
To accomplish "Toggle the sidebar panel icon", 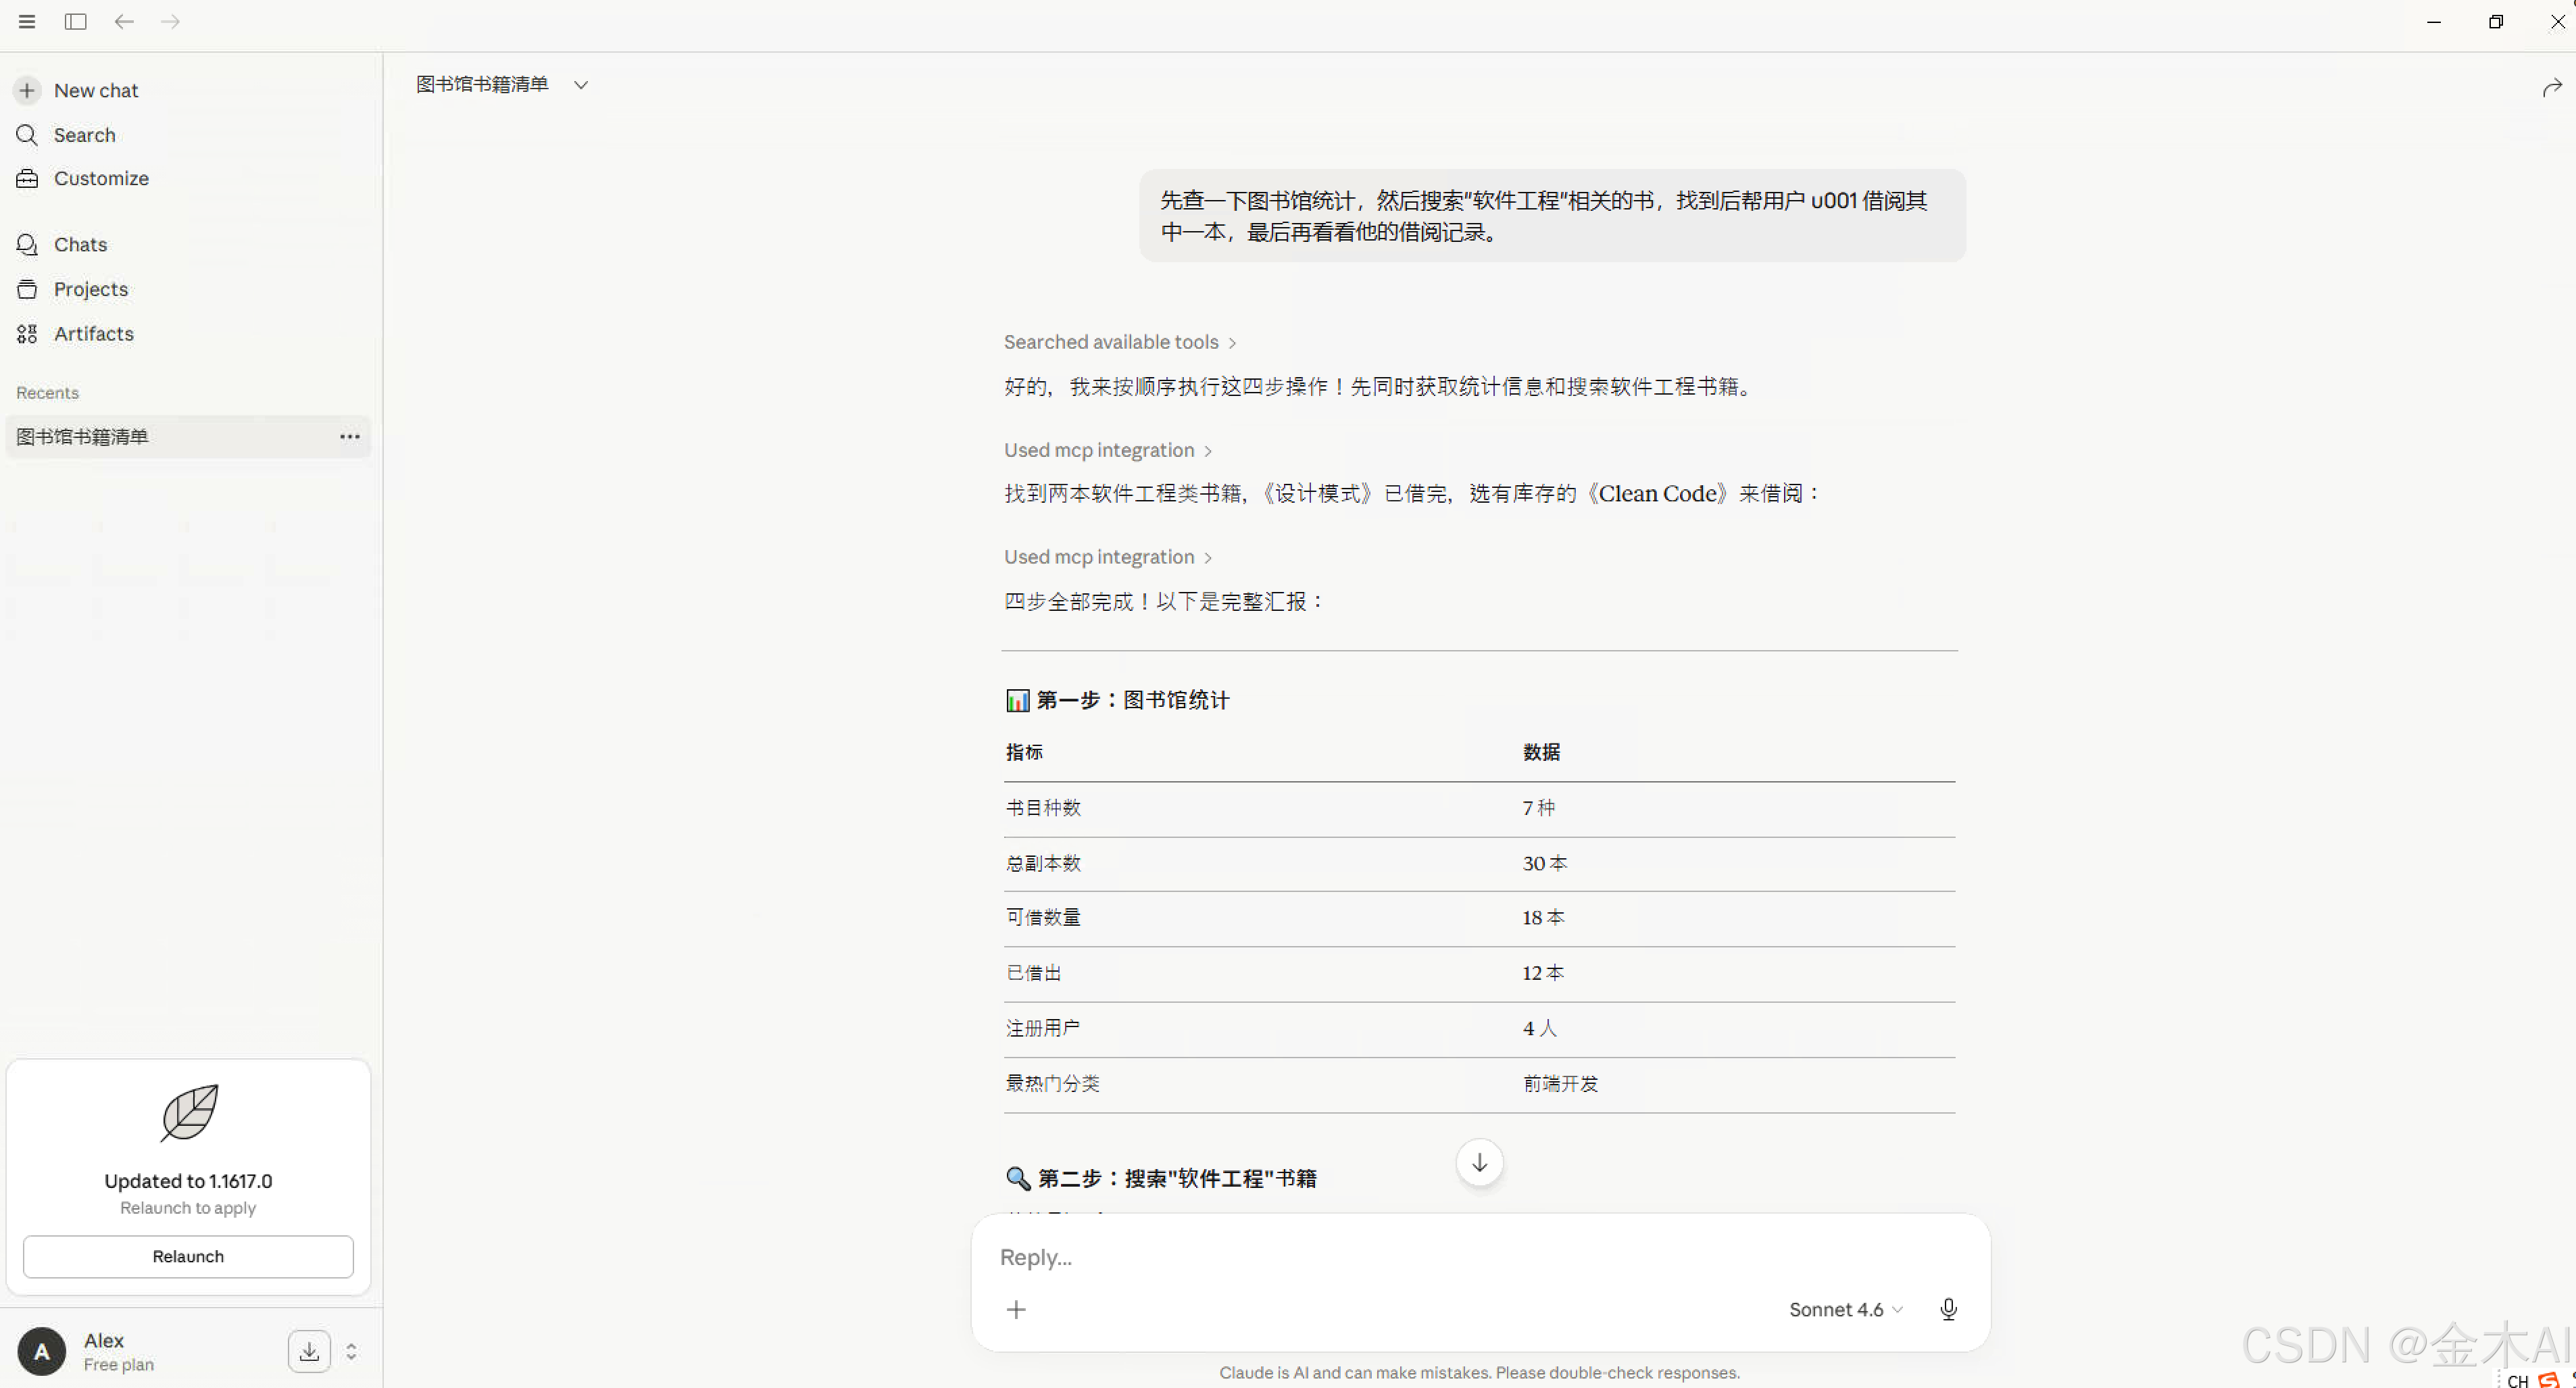I will coord(75,21).
